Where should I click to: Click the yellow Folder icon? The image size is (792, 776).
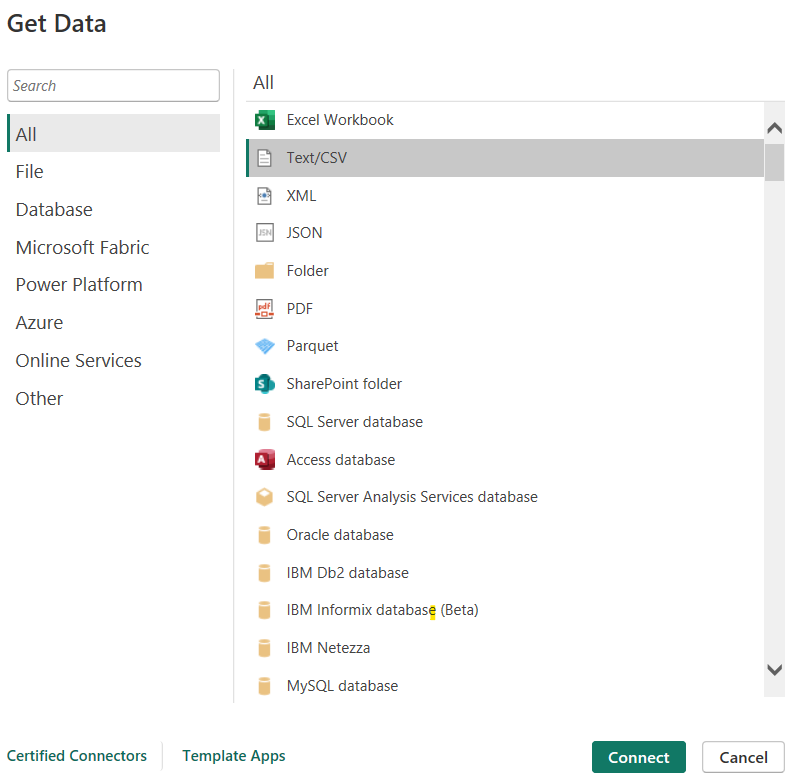coord(265,271)
